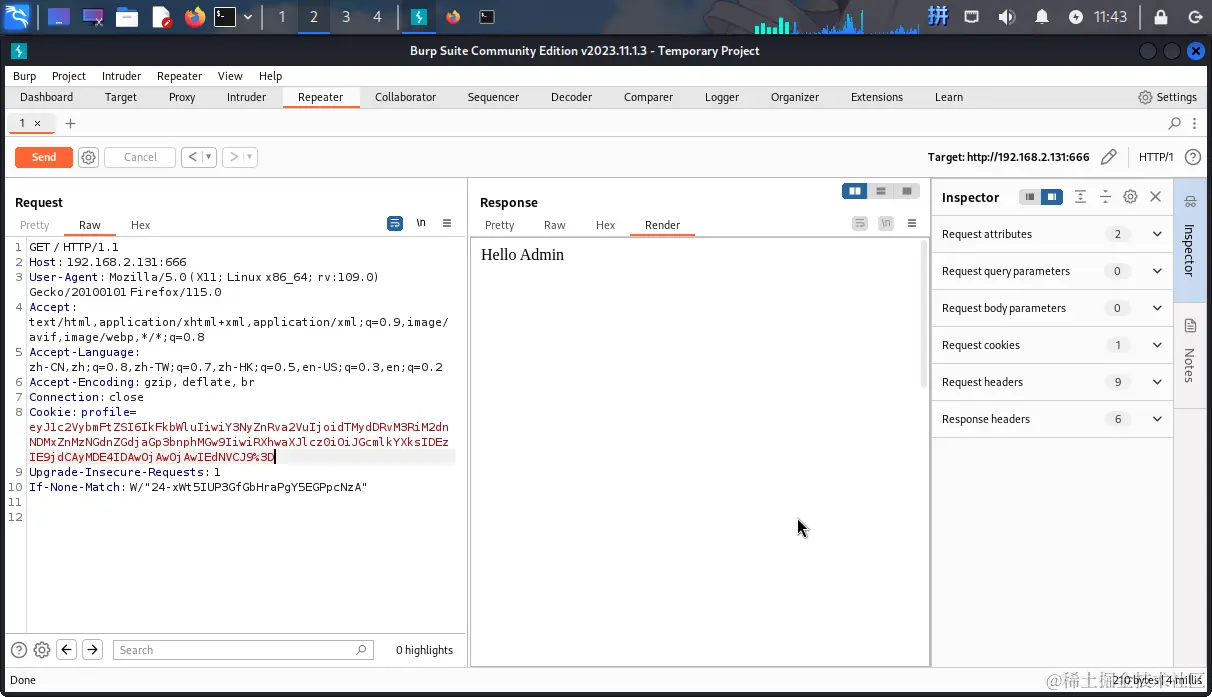
Task: Open the Decoder tab
Action: tap(572, 97)
